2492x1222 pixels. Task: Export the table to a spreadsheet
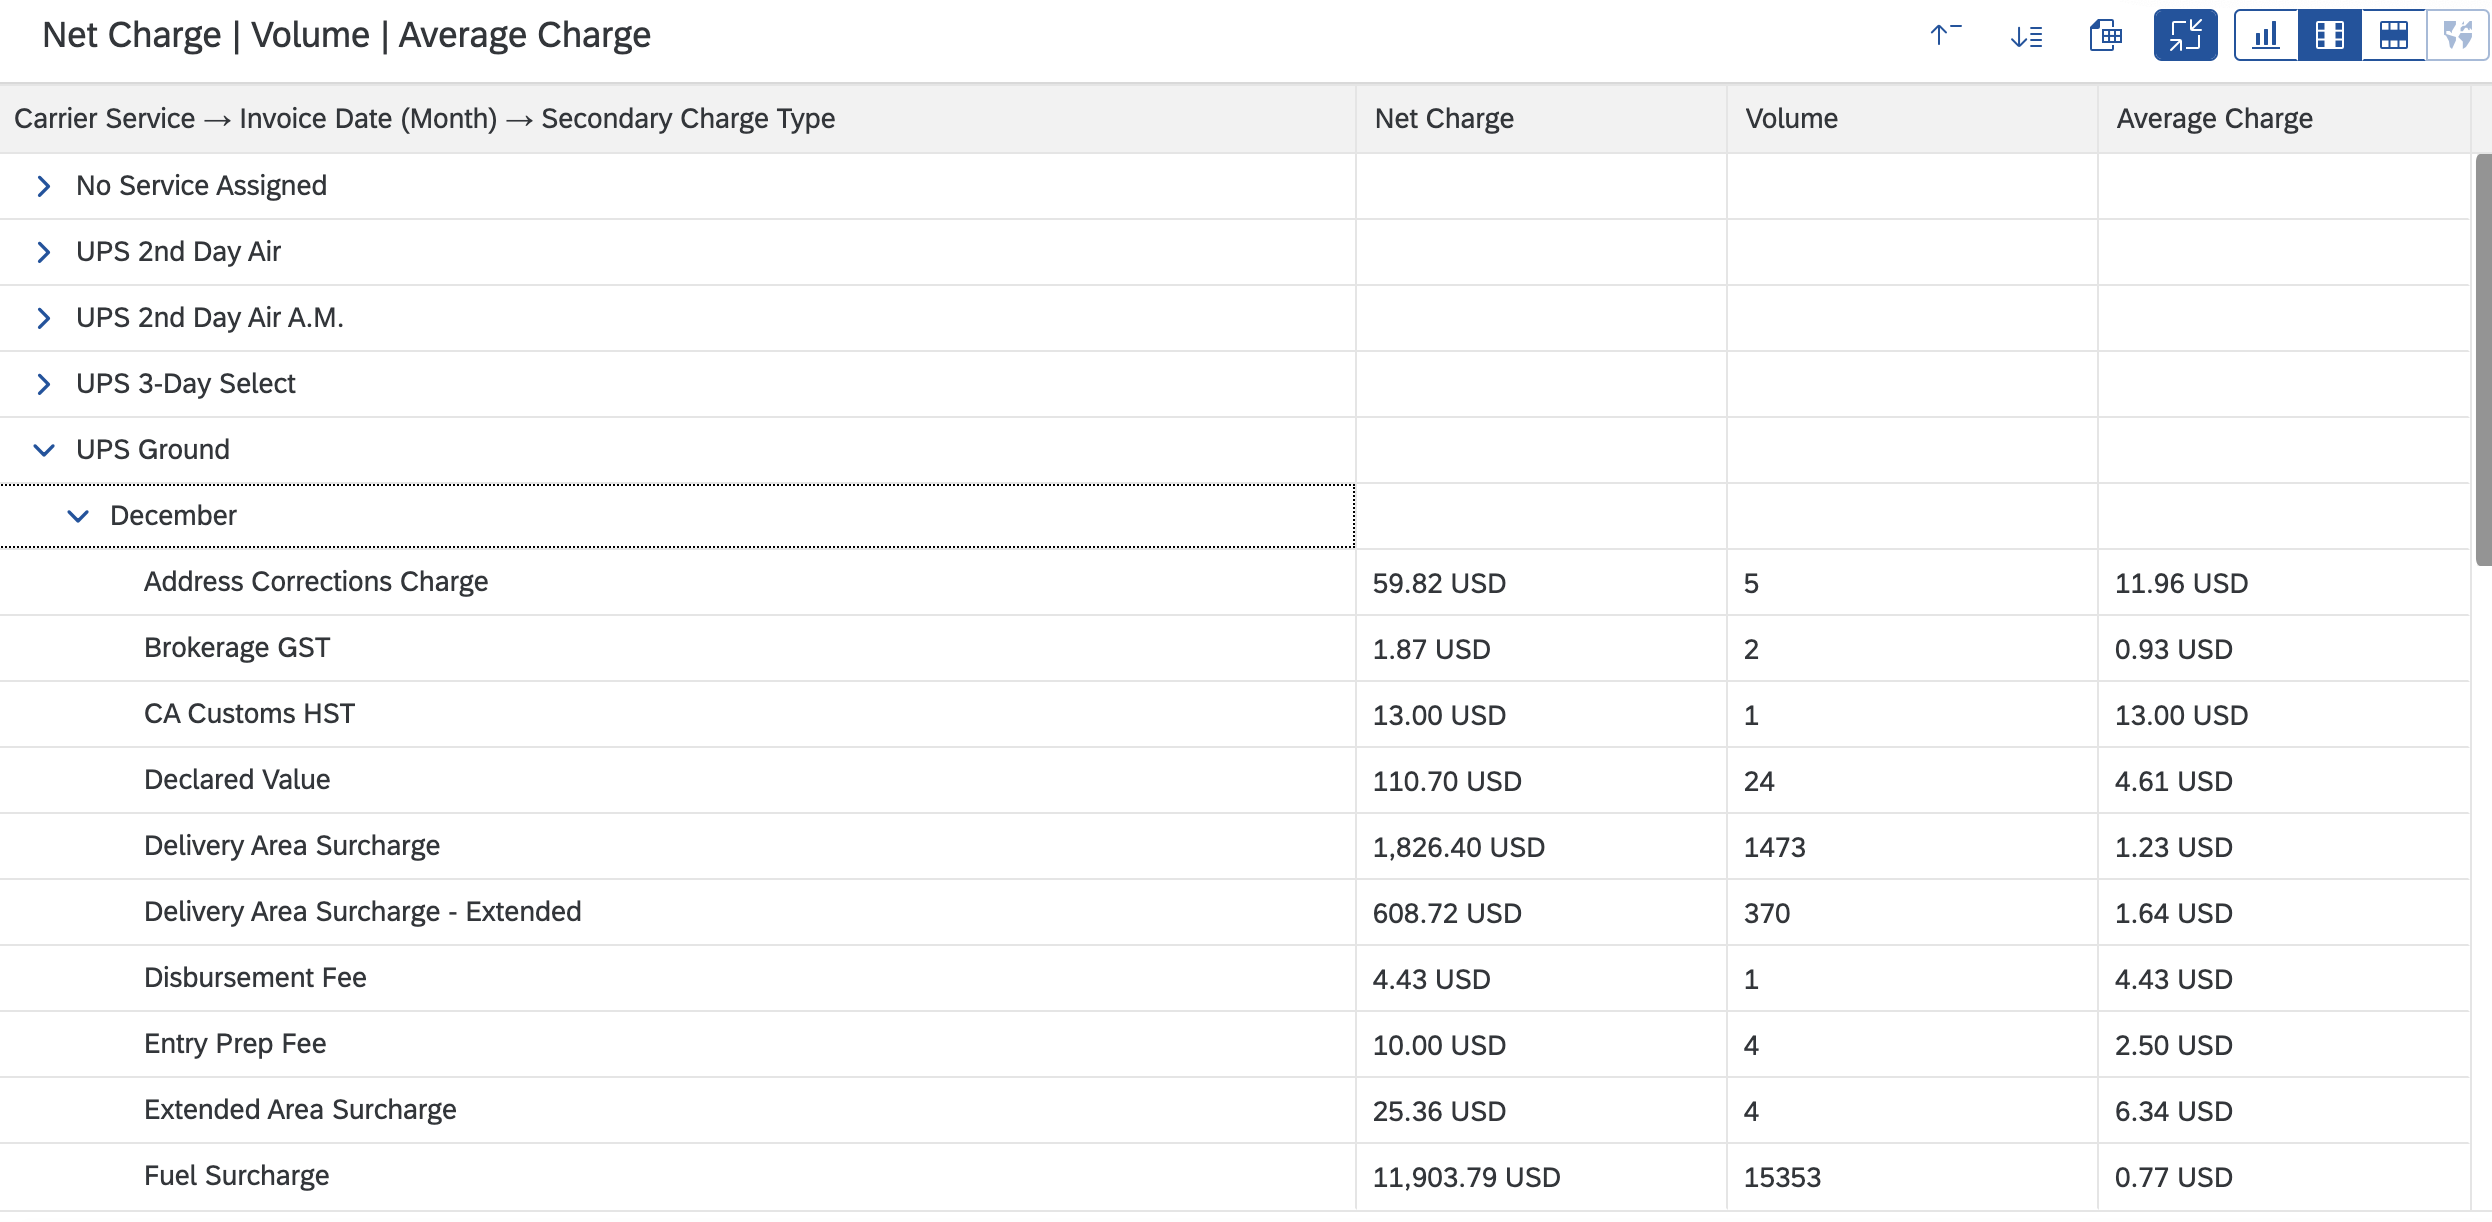click(x=2106, y=36)
